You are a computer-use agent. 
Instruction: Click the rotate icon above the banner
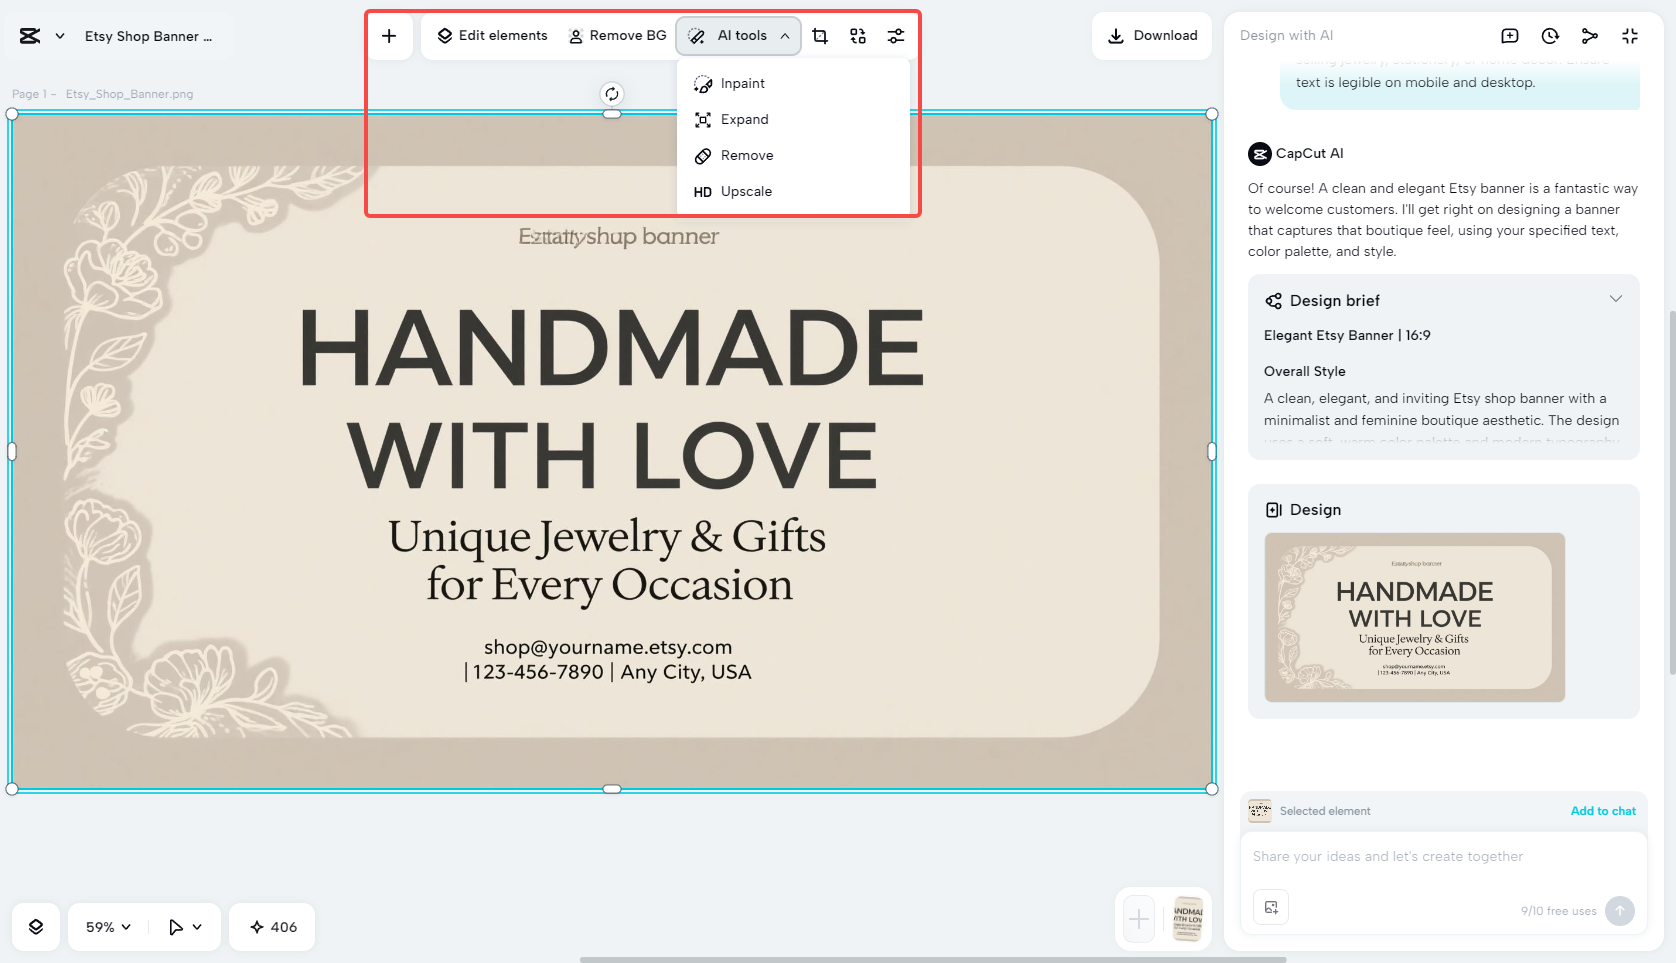[x=611, y=93]
